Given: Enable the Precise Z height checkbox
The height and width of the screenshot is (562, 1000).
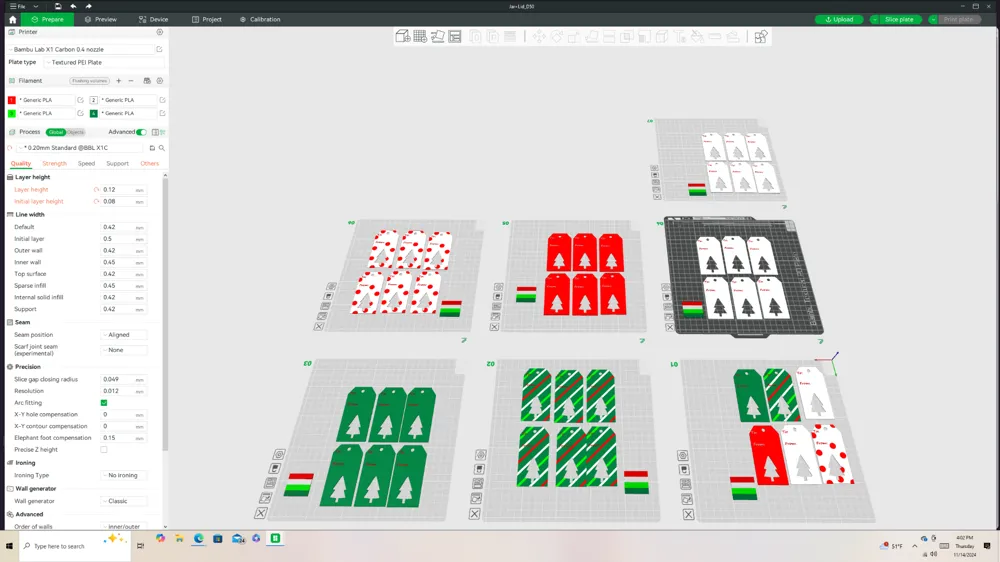Looking at the screenshot, I should (104, 450).
